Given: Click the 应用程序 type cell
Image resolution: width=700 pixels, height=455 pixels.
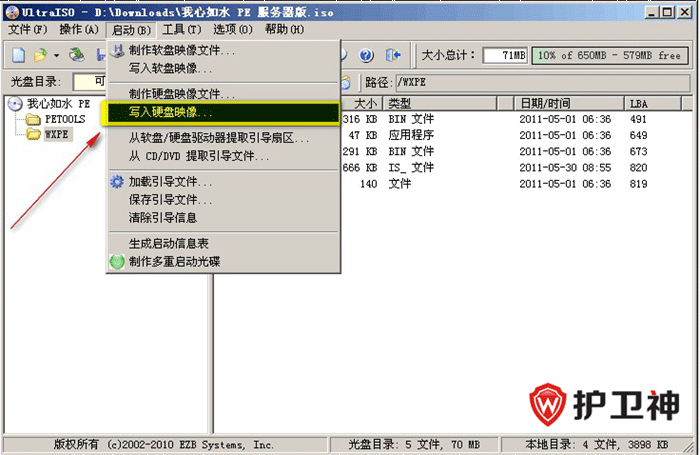Looking at the screenshot, I should point(411,135).
